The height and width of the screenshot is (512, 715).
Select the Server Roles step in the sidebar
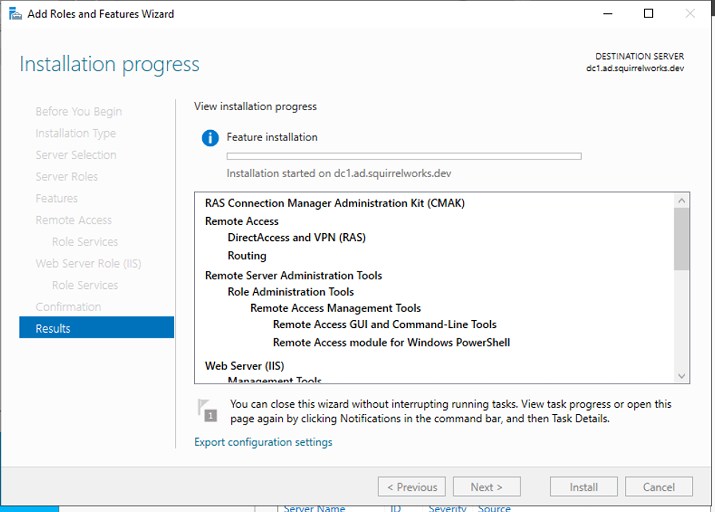[66, 177]
